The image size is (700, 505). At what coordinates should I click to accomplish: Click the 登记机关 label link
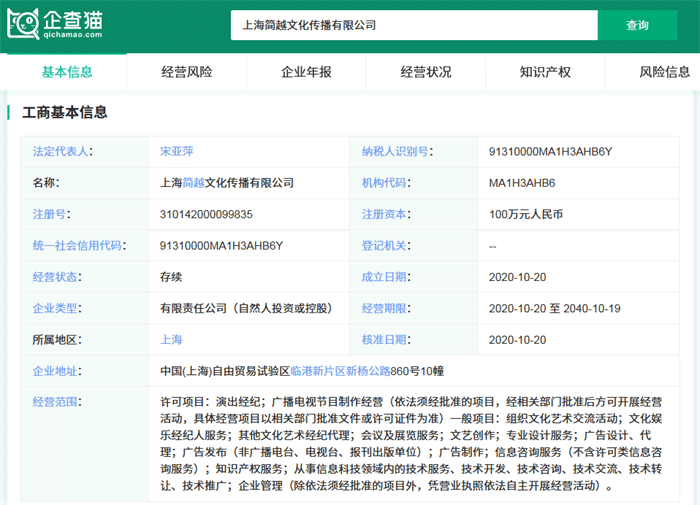point(384,245)
